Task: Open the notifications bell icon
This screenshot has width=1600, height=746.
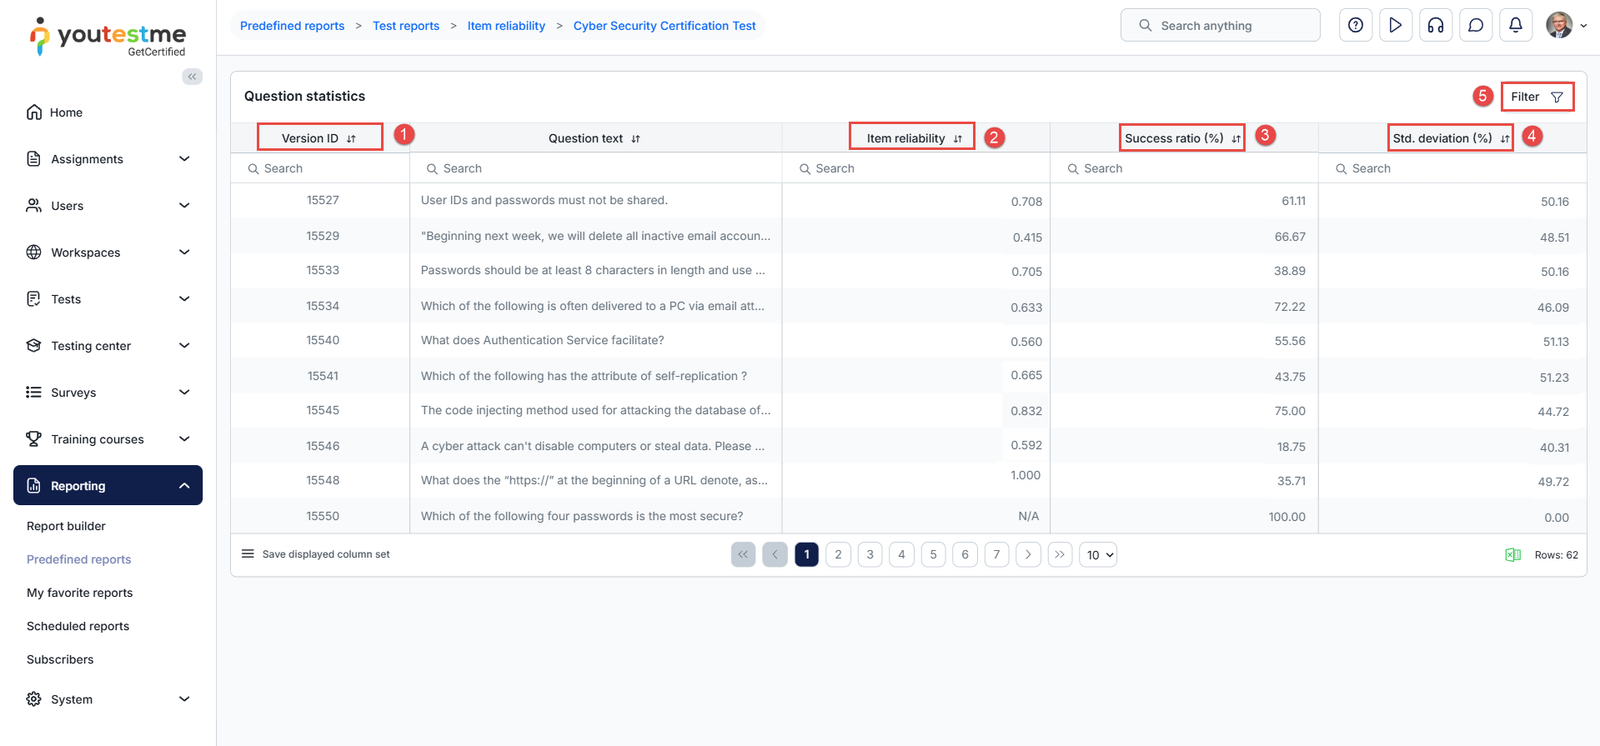Action: coord(1515,25)
